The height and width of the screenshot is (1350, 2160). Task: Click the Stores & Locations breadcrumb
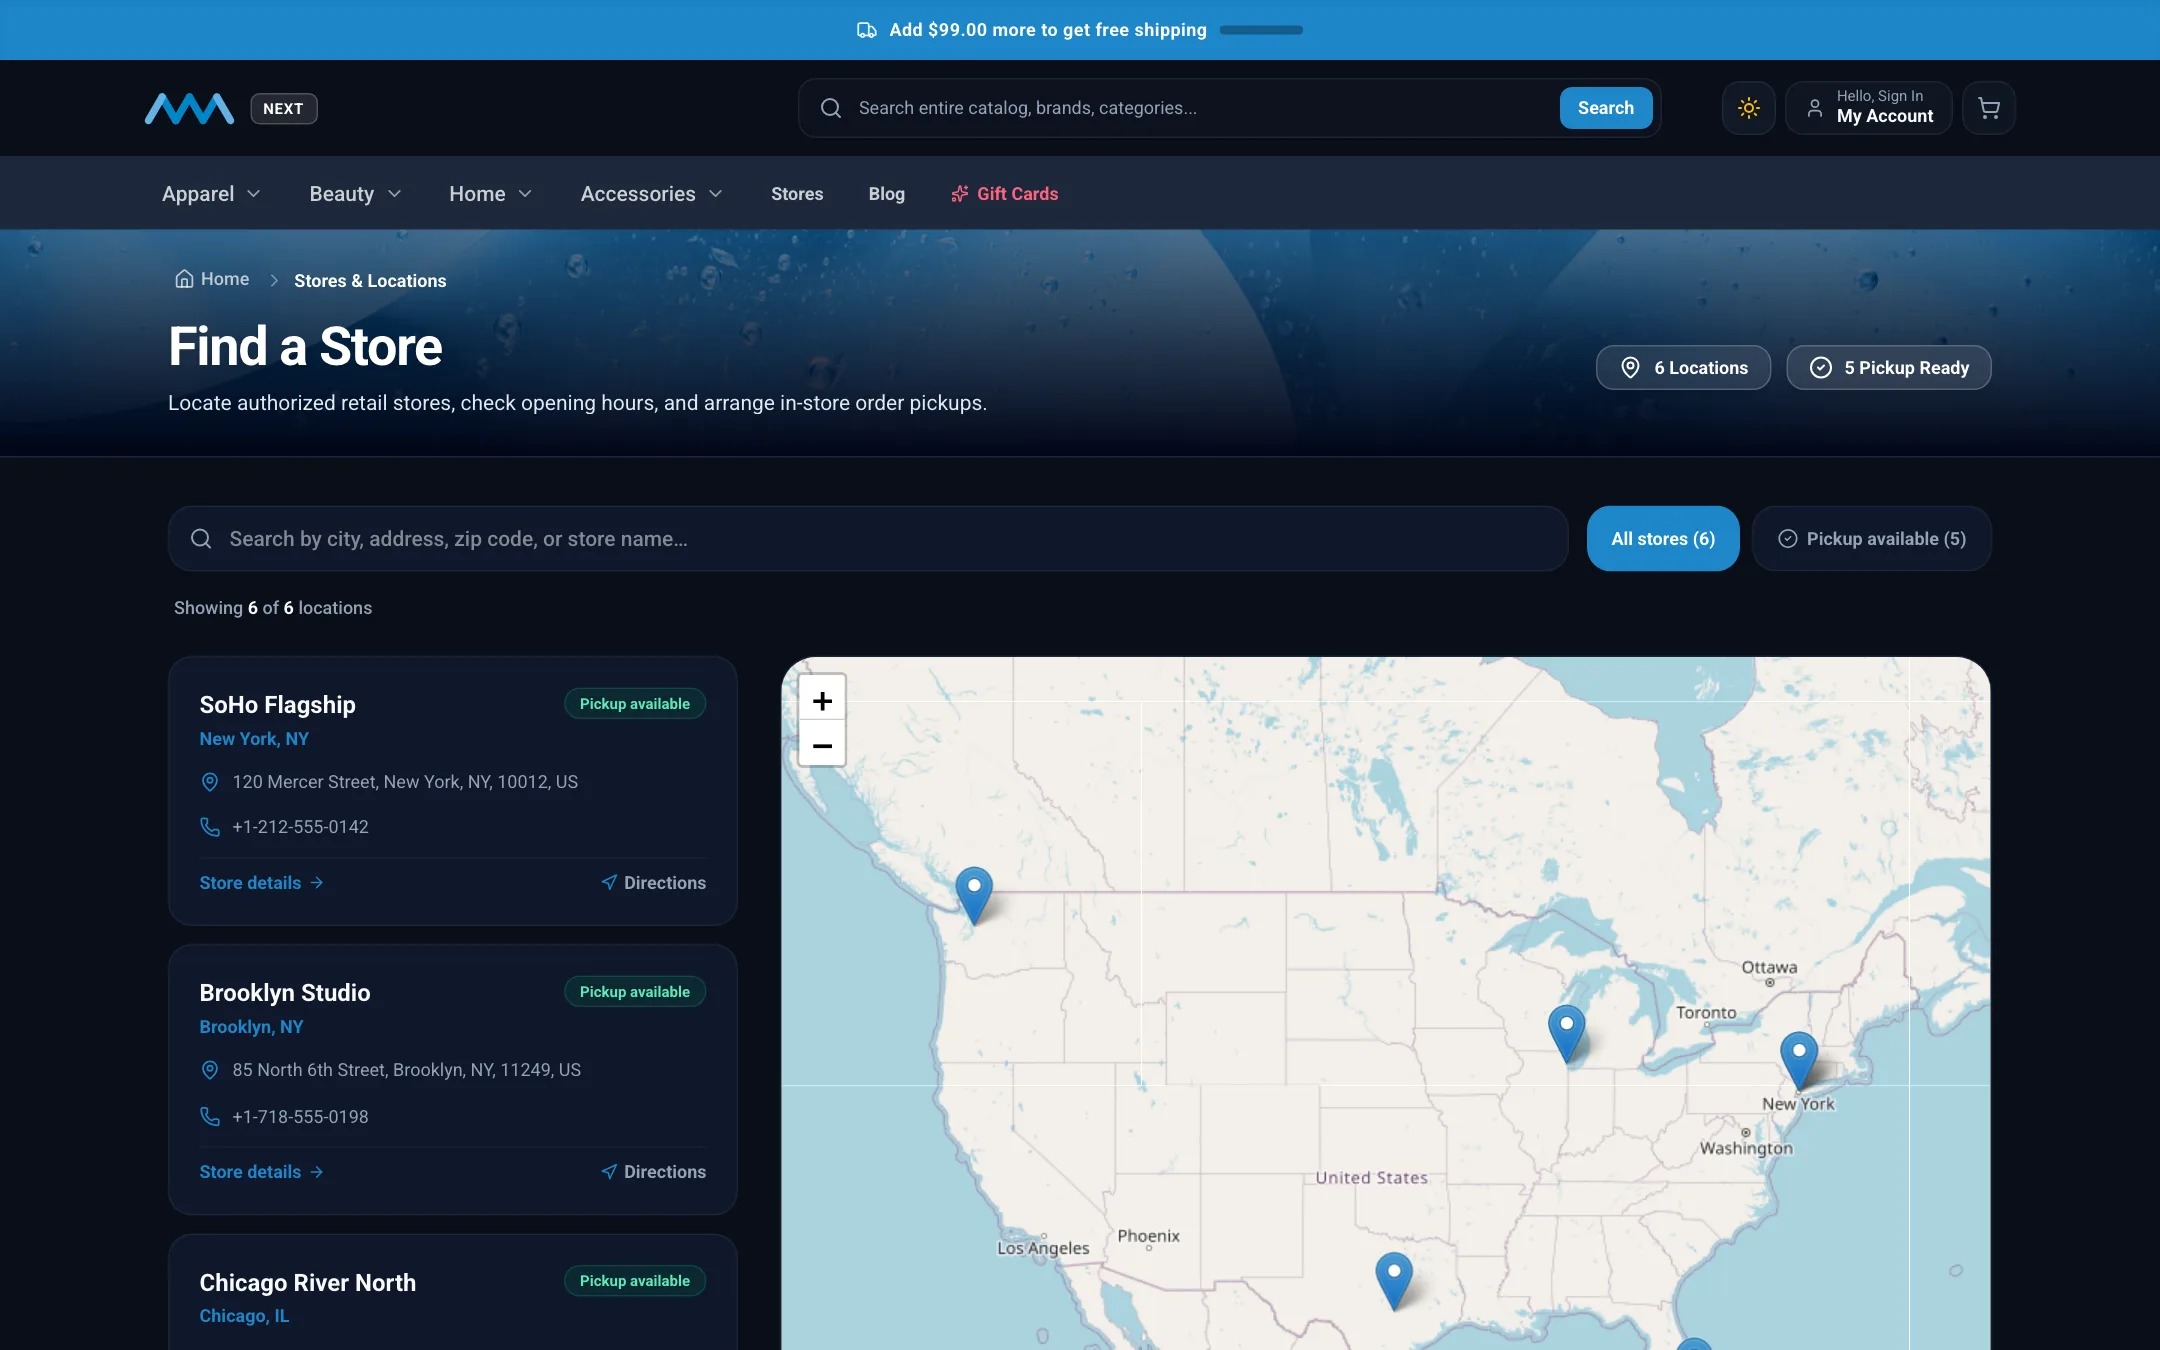click(x=370, y=281)
